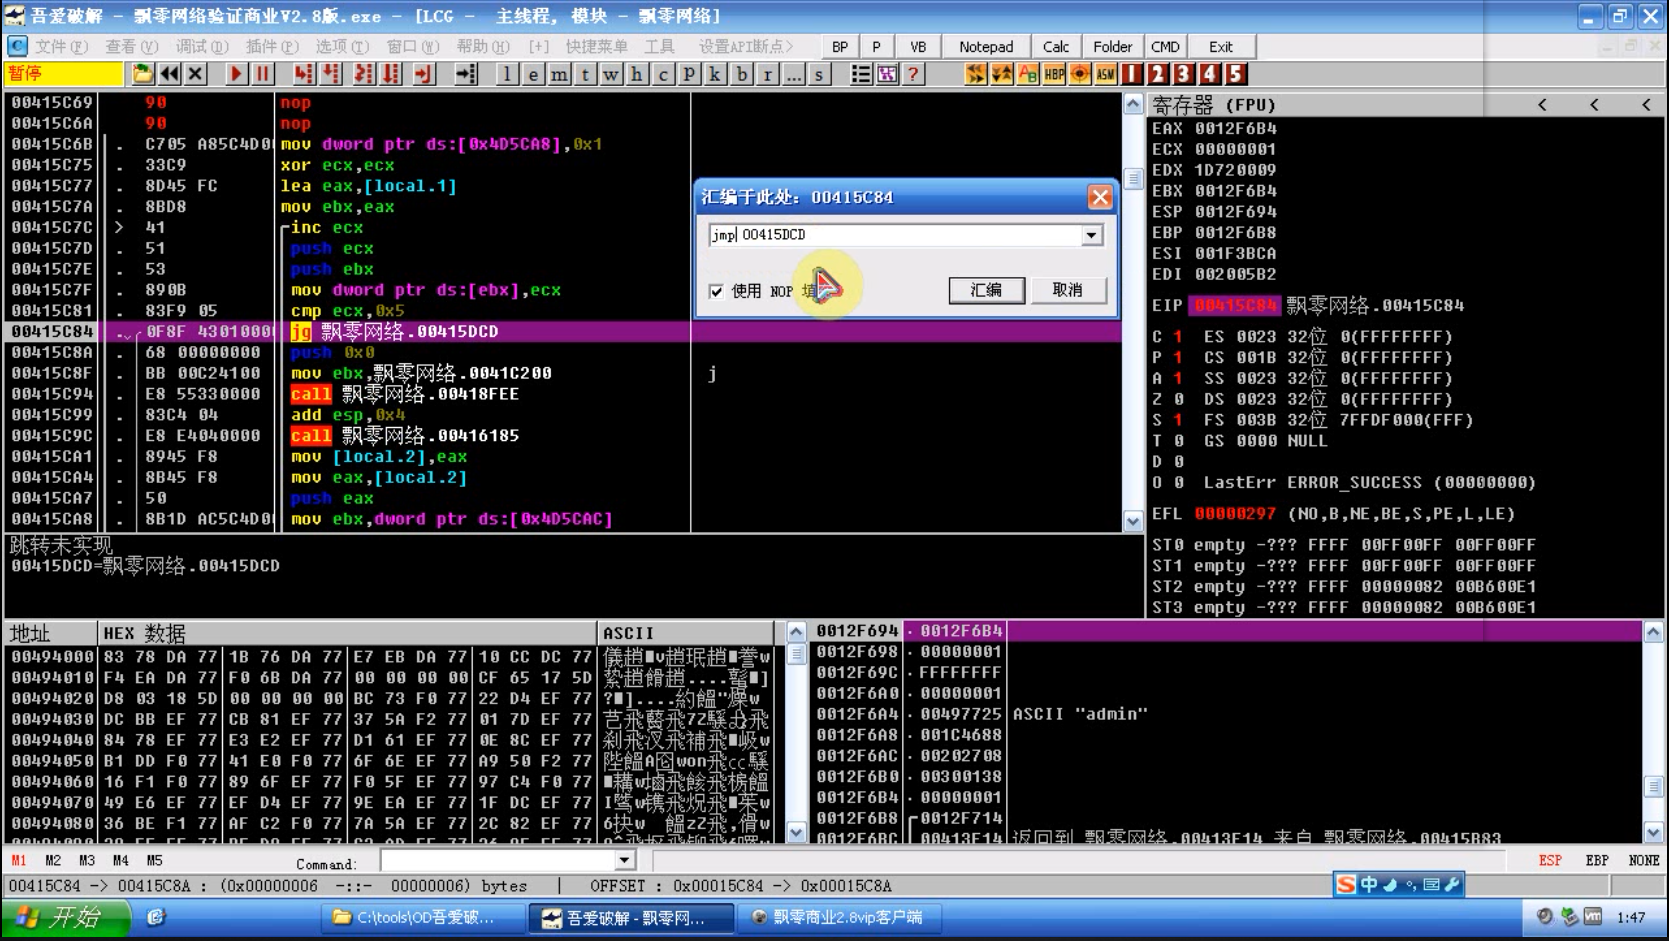Viewport: 1669px width, 941px height.
Task: Open the 插件(P) menu
Action: [272, 47]
